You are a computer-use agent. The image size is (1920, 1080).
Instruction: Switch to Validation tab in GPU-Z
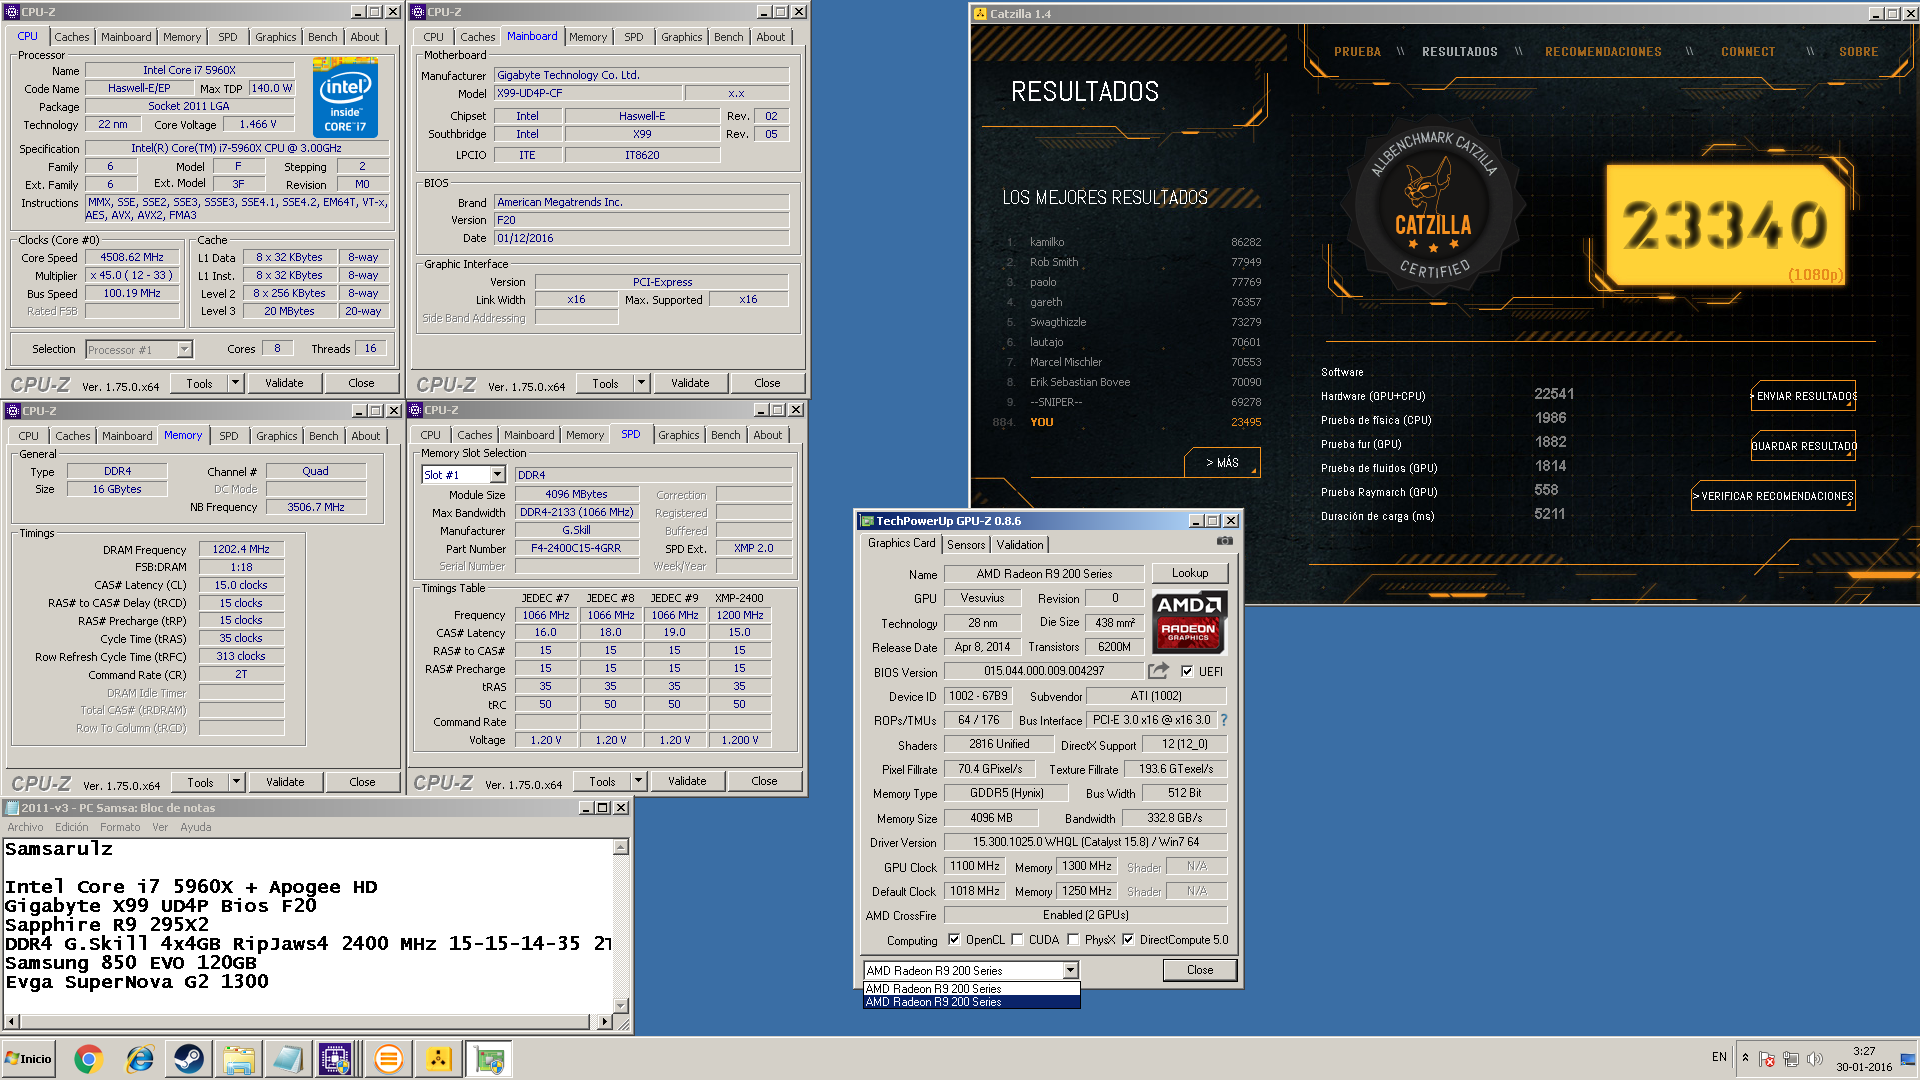coord(1020,545)
